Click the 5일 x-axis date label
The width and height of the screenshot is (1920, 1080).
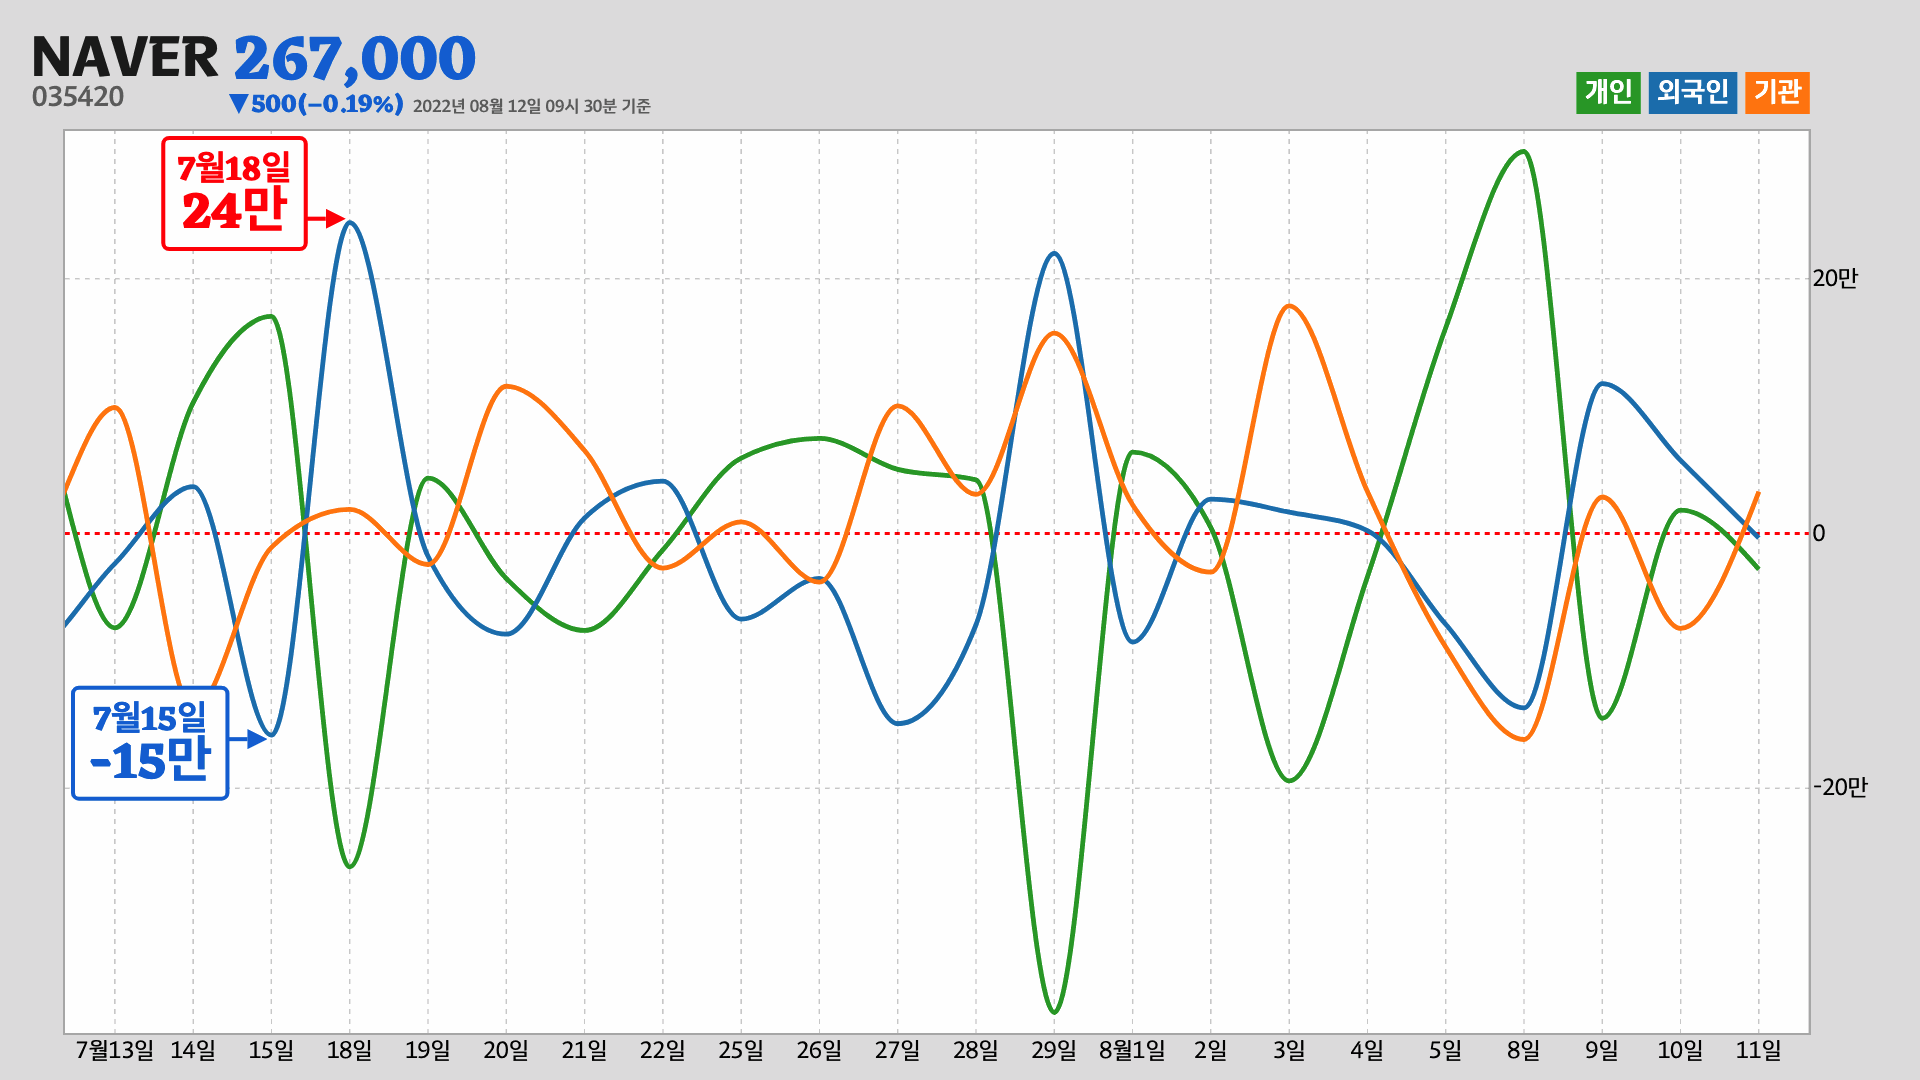[x=1445, y=1051]
